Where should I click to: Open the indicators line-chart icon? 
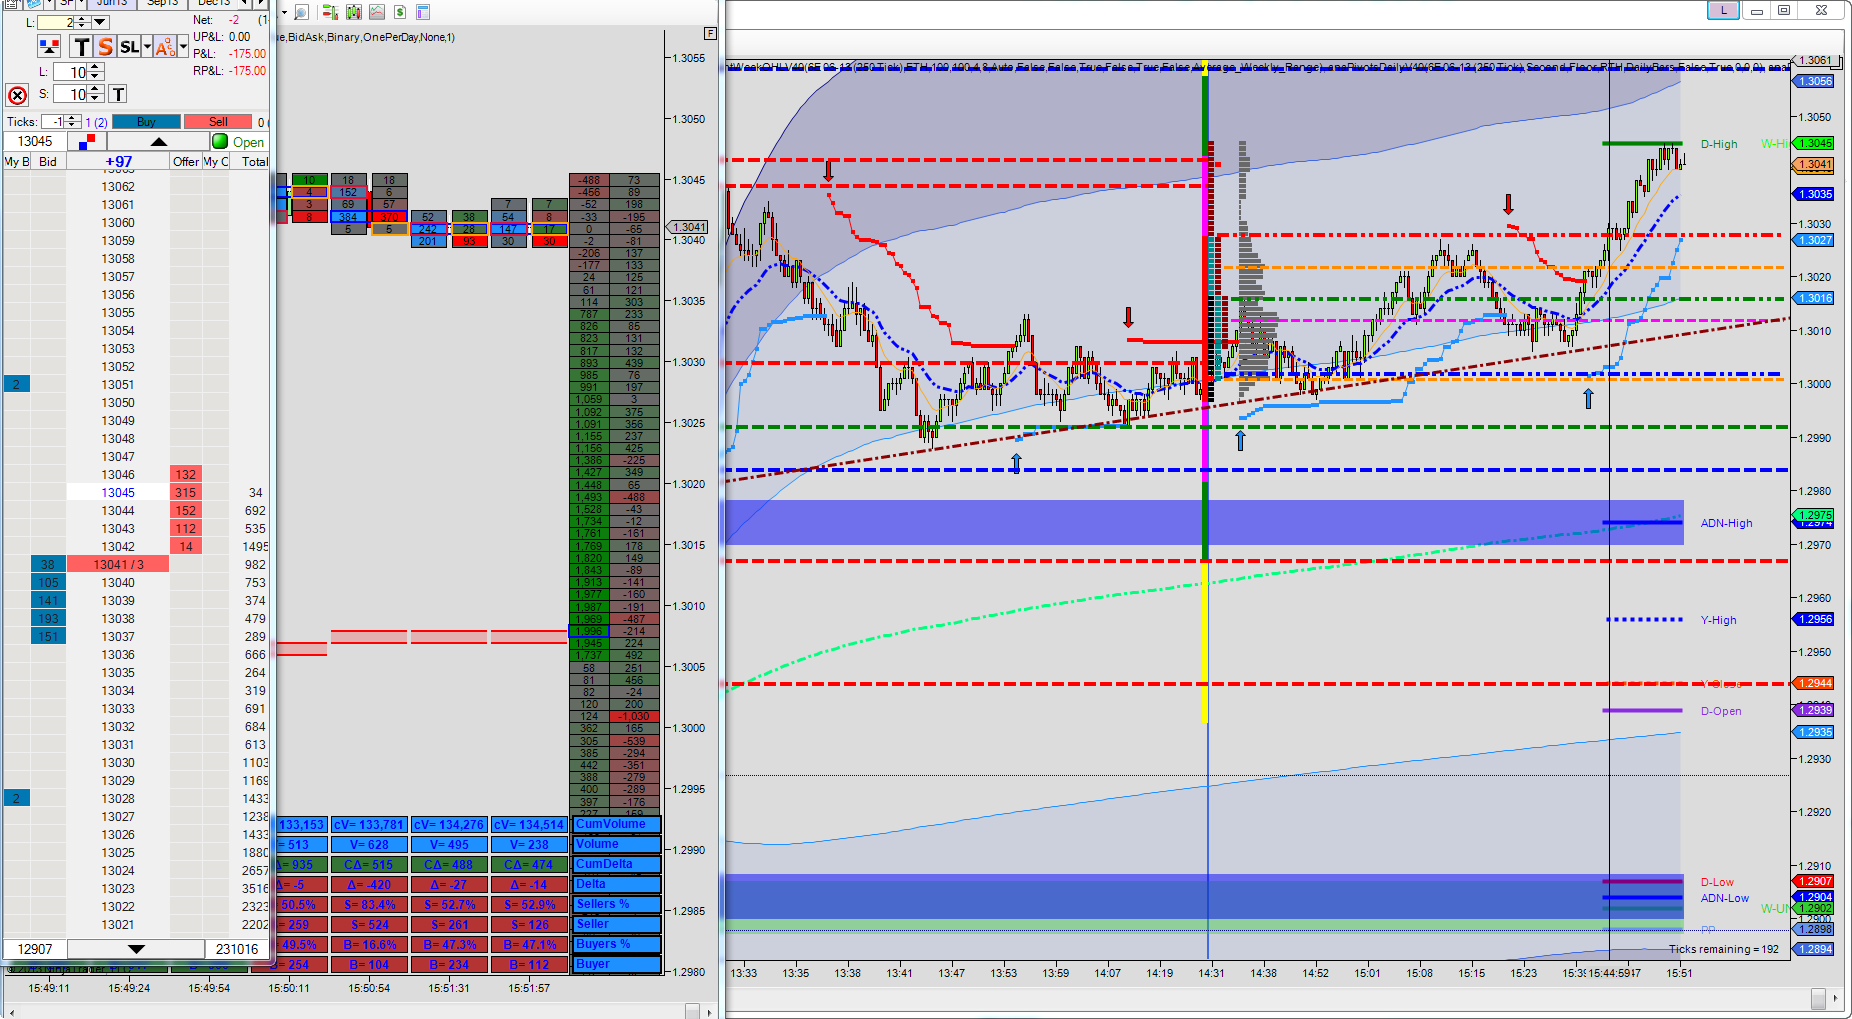(377, 12)
